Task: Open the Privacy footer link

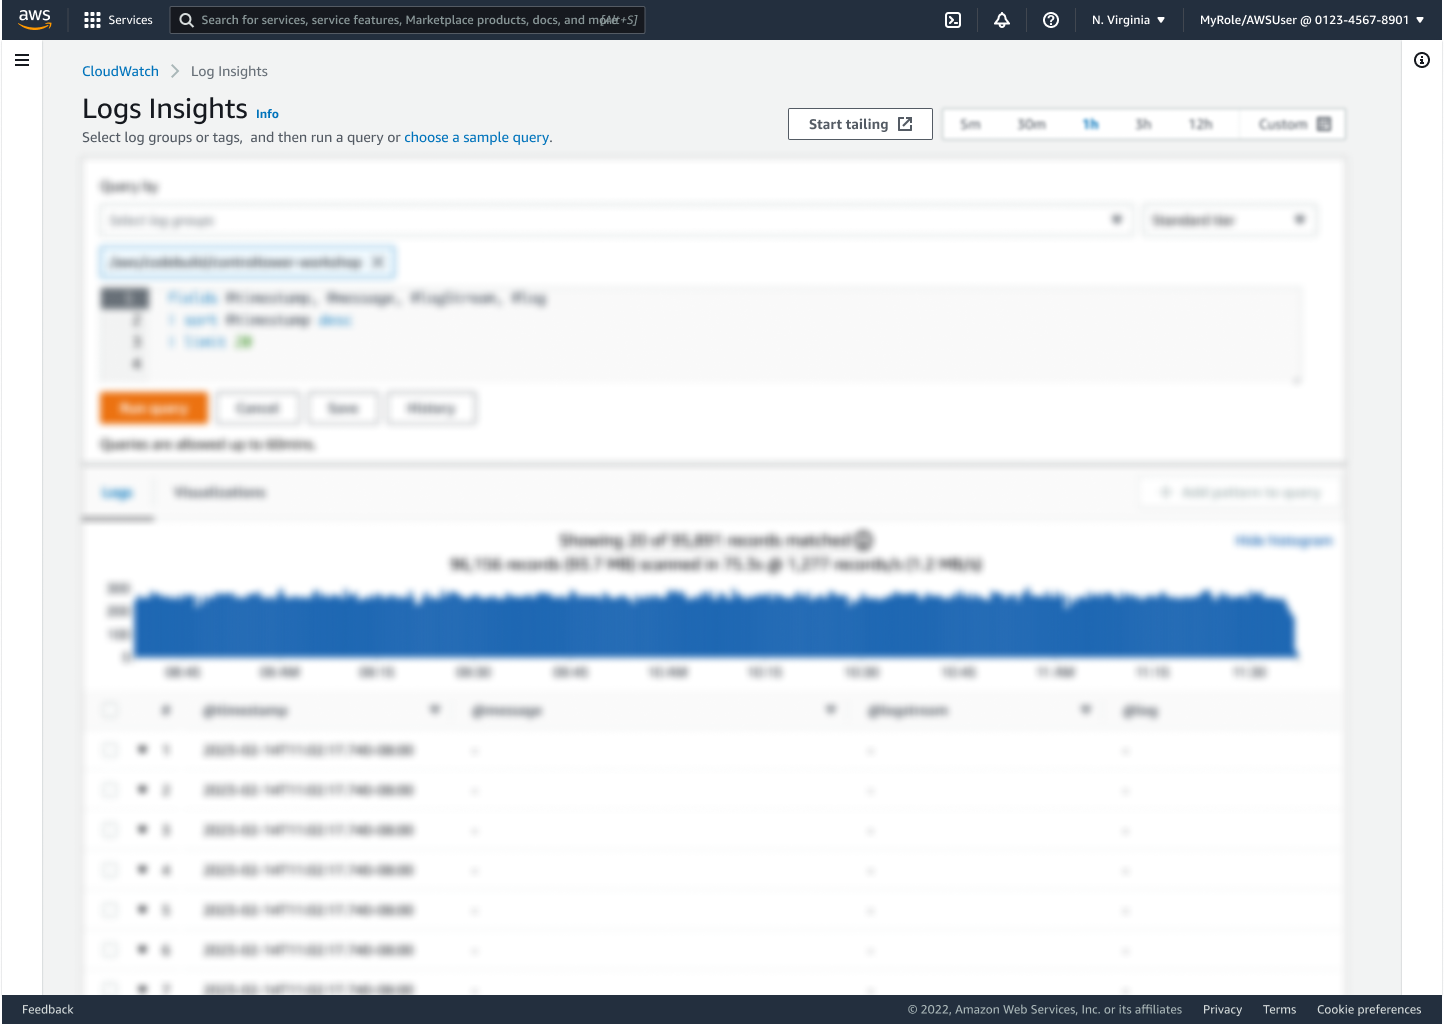Action: 1222,1009
